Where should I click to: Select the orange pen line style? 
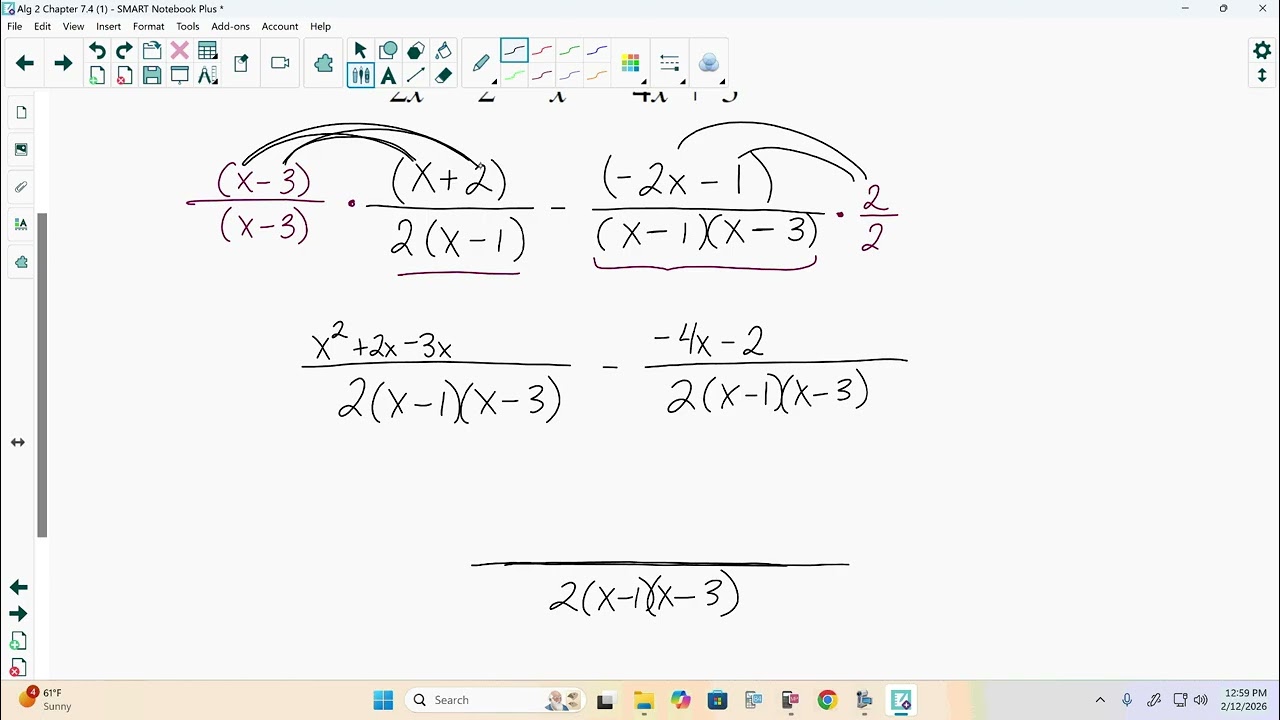[x=597, y=75]
